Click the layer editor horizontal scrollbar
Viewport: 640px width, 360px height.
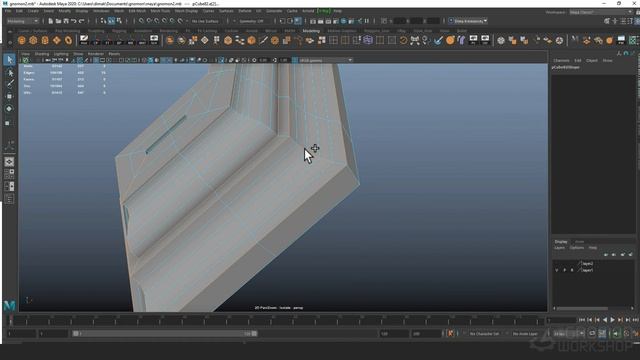(x=582, y=308)
